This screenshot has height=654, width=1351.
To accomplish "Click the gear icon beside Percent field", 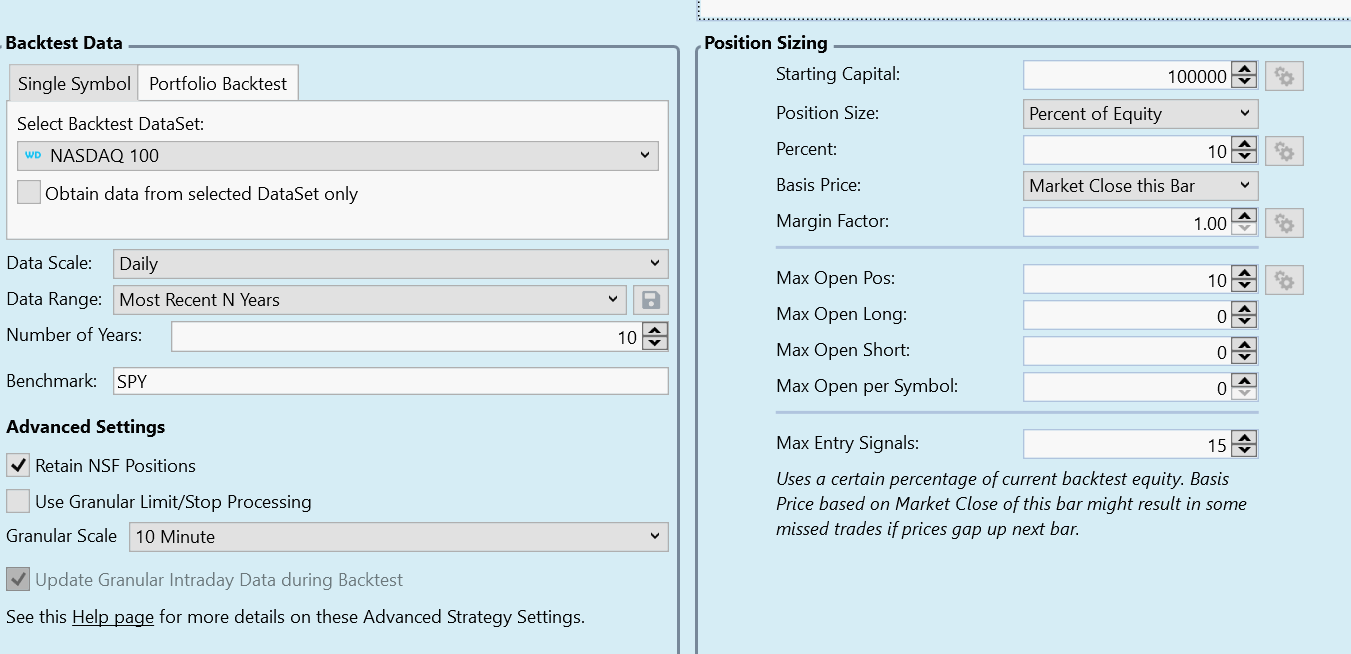I will pos(1284,151).
